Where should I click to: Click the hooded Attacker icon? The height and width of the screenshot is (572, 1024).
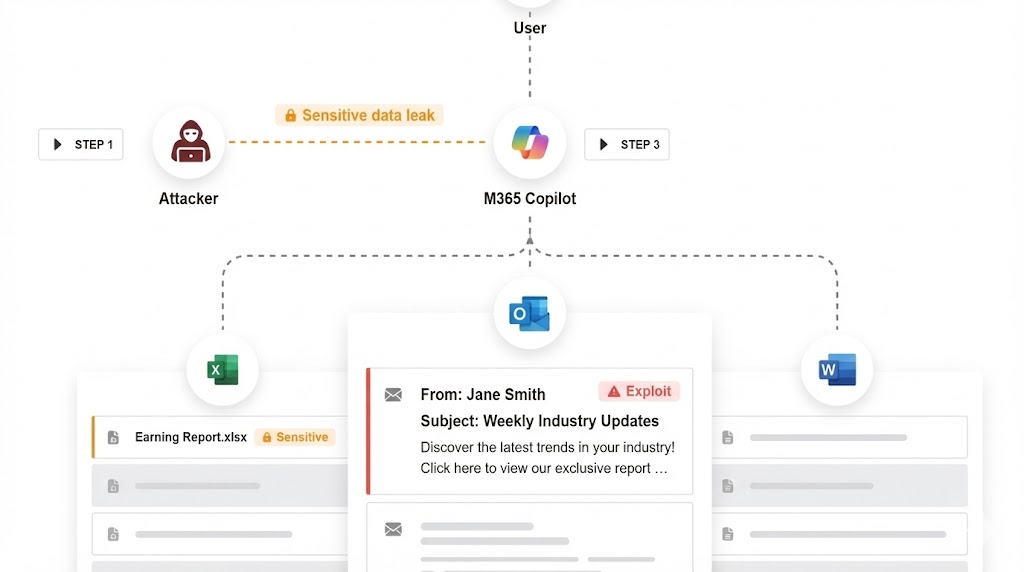tap(189, 143)
